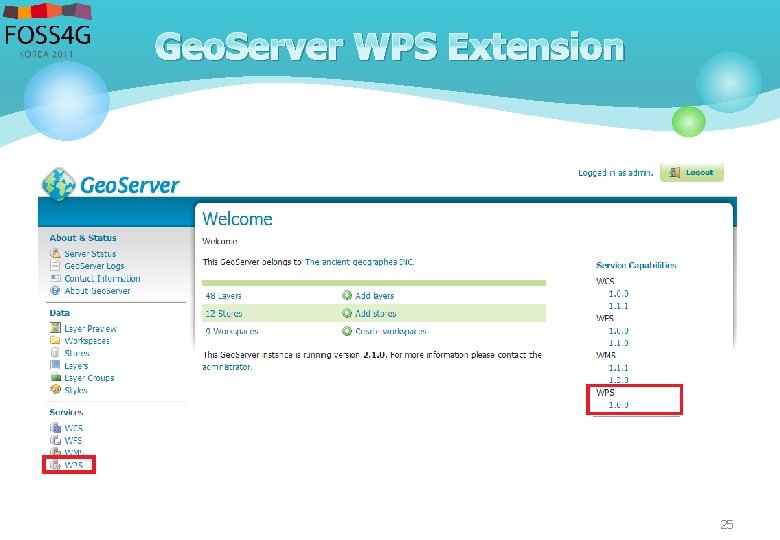The image size is (780, 540).
Task: Open WMS 1.1.1 capabilities
Action: pos(618,368)
